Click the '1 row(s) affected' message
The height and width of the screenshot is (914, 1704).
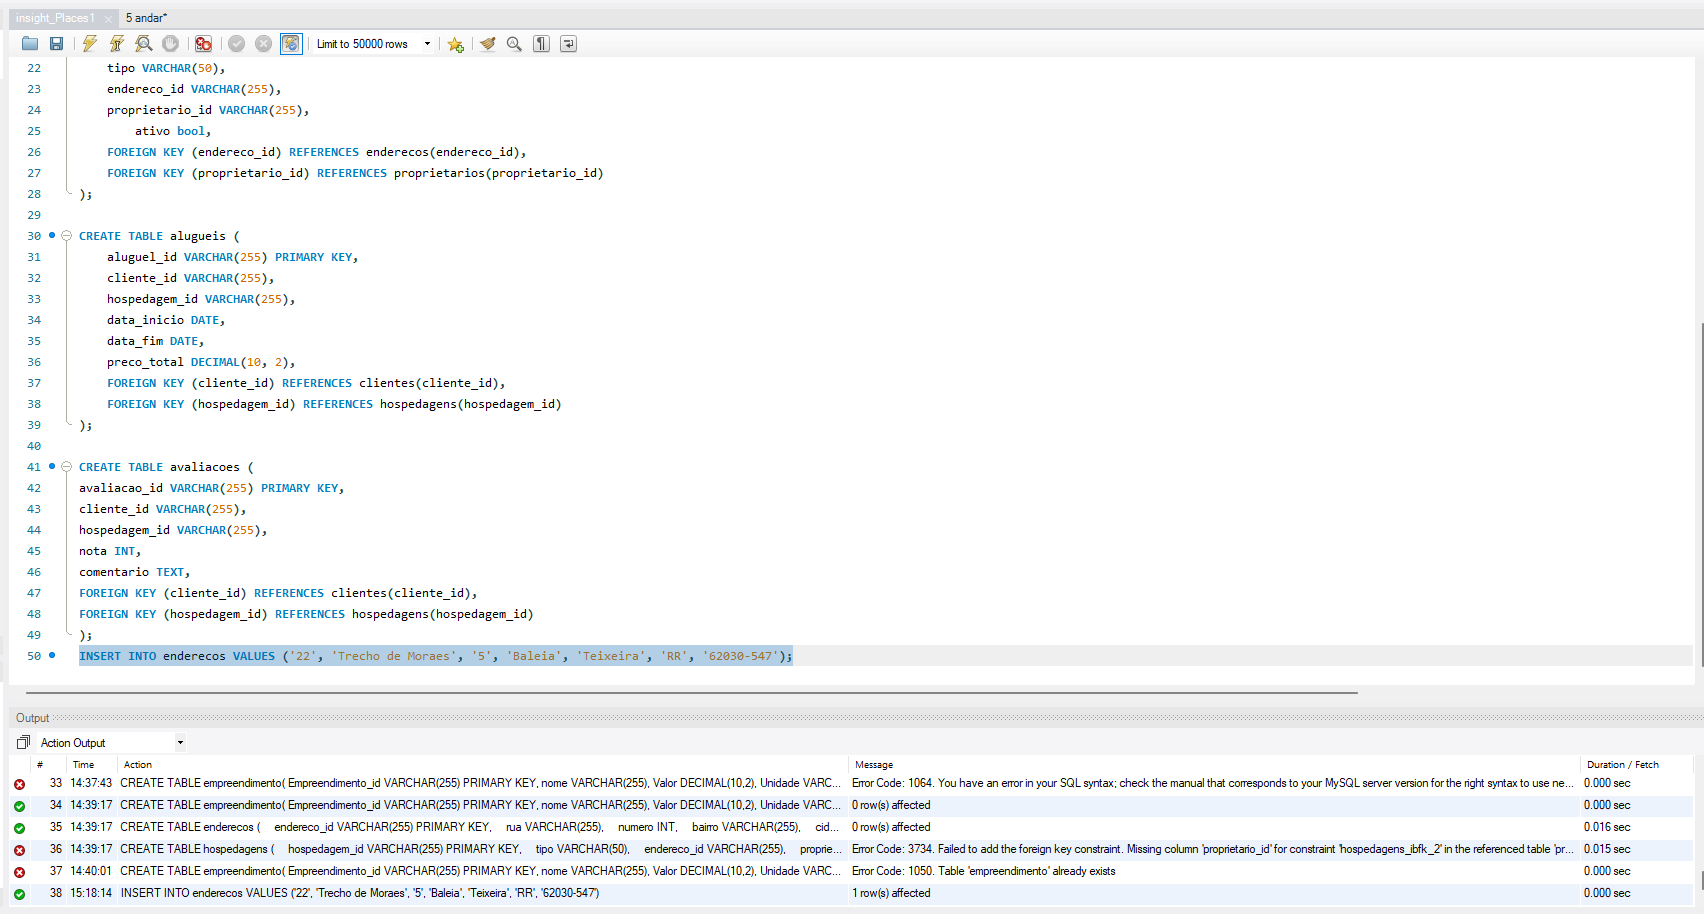(x=891, y=893)
